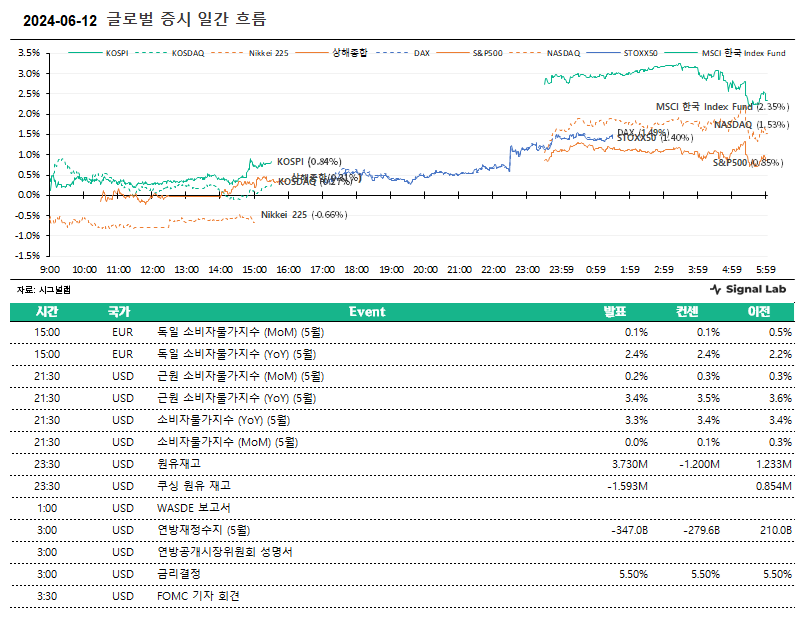This screenshot has width=805, height=621.
Task: Click the WASDE 보고서 event name
Action: click(194, 508)
